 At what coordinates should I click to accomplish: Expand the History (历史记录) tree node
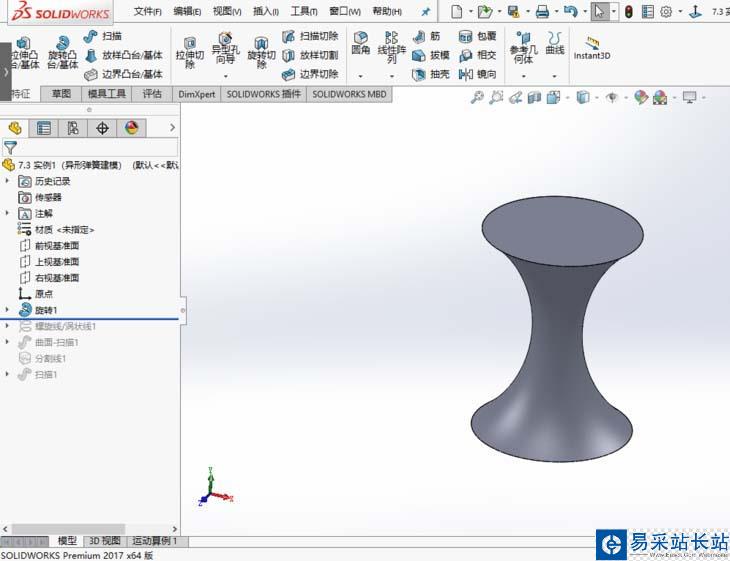7,181
